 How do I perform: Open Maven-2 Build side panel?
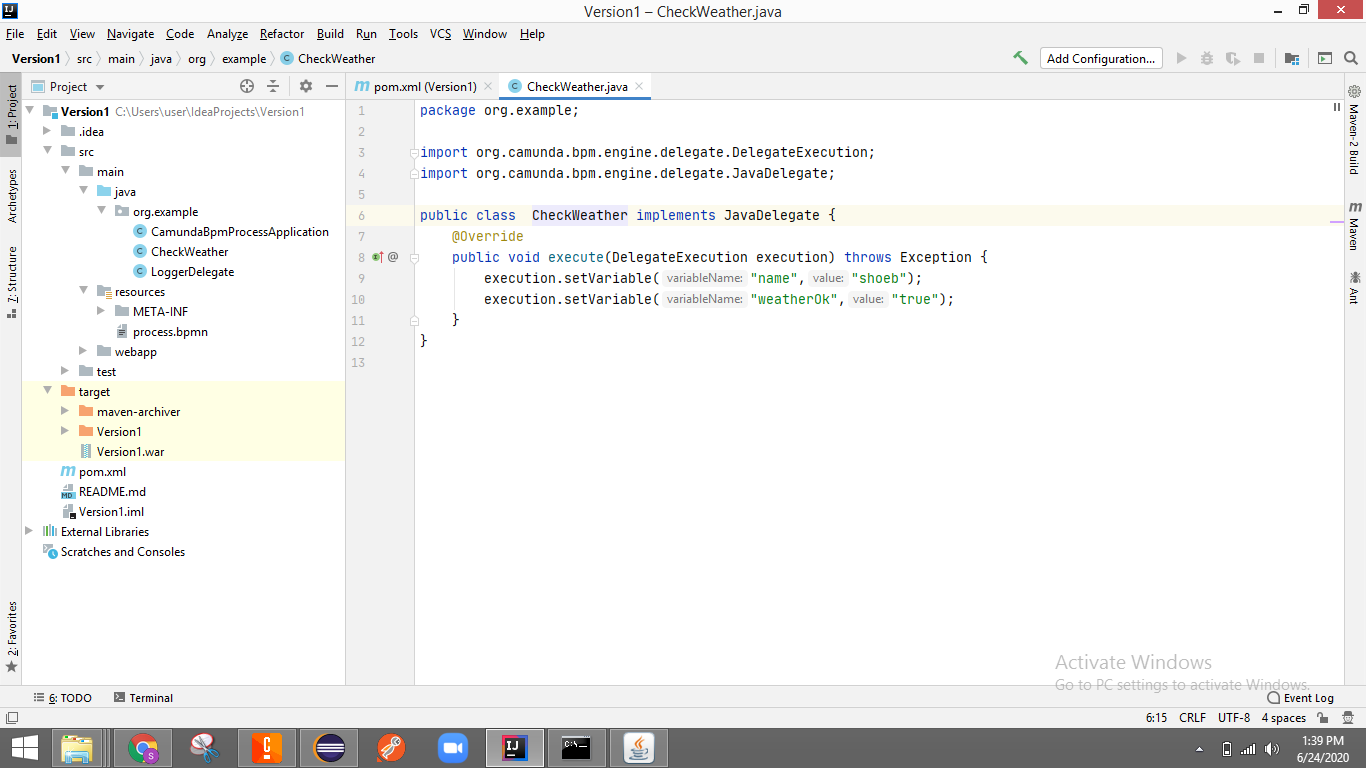pyautogui.click(x=1354, y=130)
